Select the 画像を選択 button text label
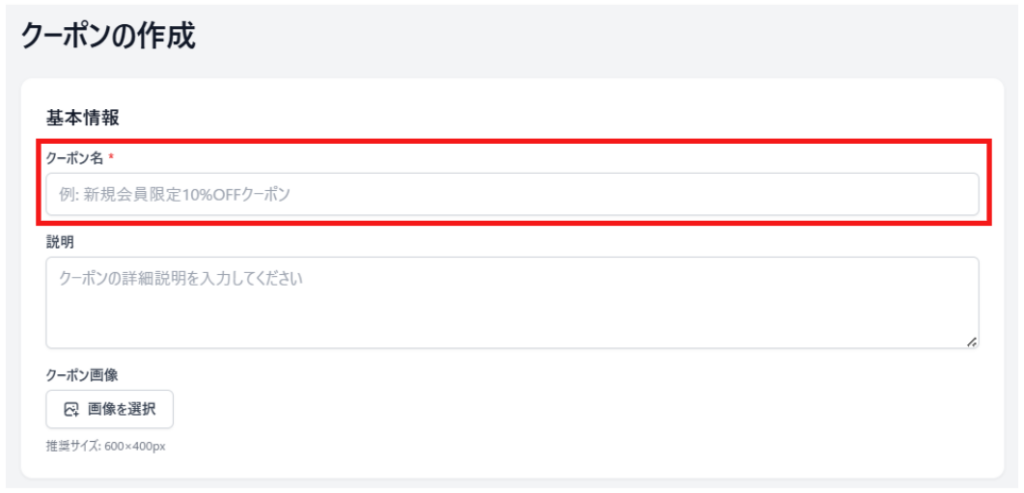1024x493 pixels. (123, 409)
